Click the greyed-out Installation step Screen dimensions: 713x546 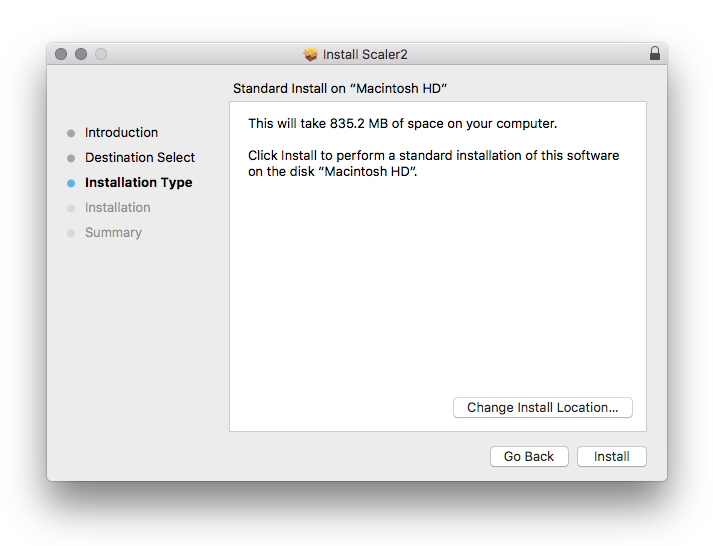click(x=117, y=208)
